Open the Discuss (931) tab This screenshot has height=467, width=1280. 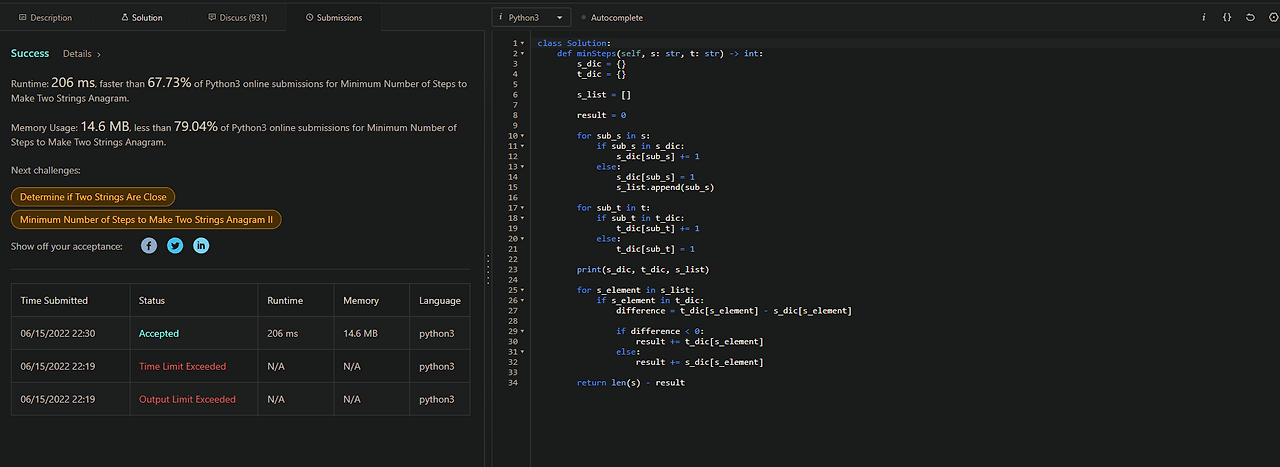point(237,18)
